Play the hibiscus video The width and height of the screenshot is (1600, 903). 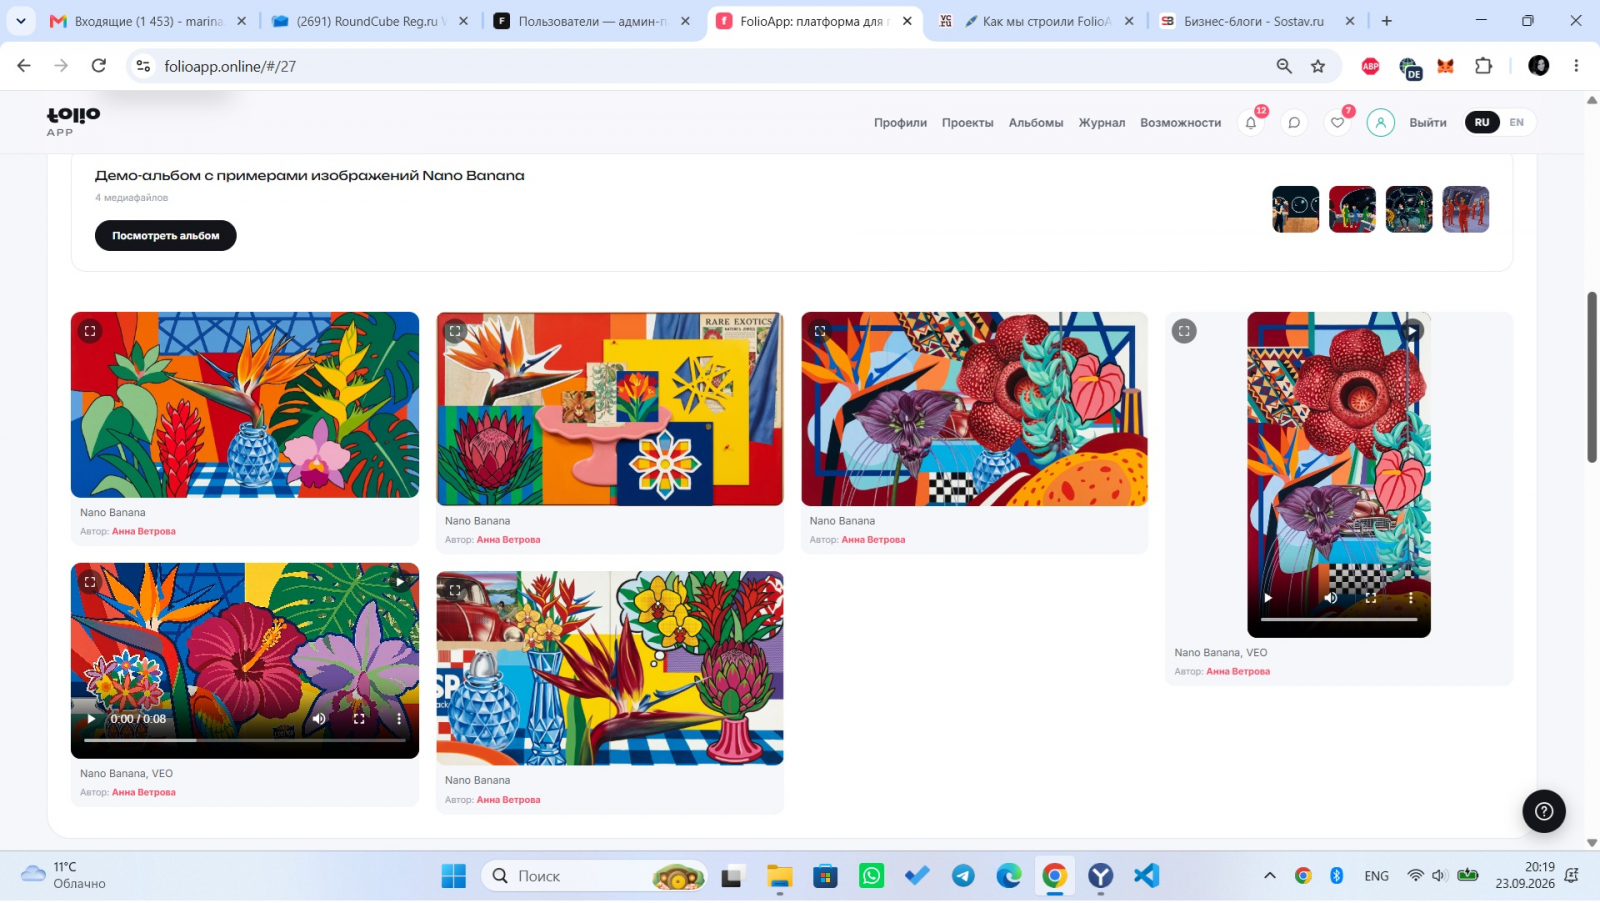[x=92, y=719]
